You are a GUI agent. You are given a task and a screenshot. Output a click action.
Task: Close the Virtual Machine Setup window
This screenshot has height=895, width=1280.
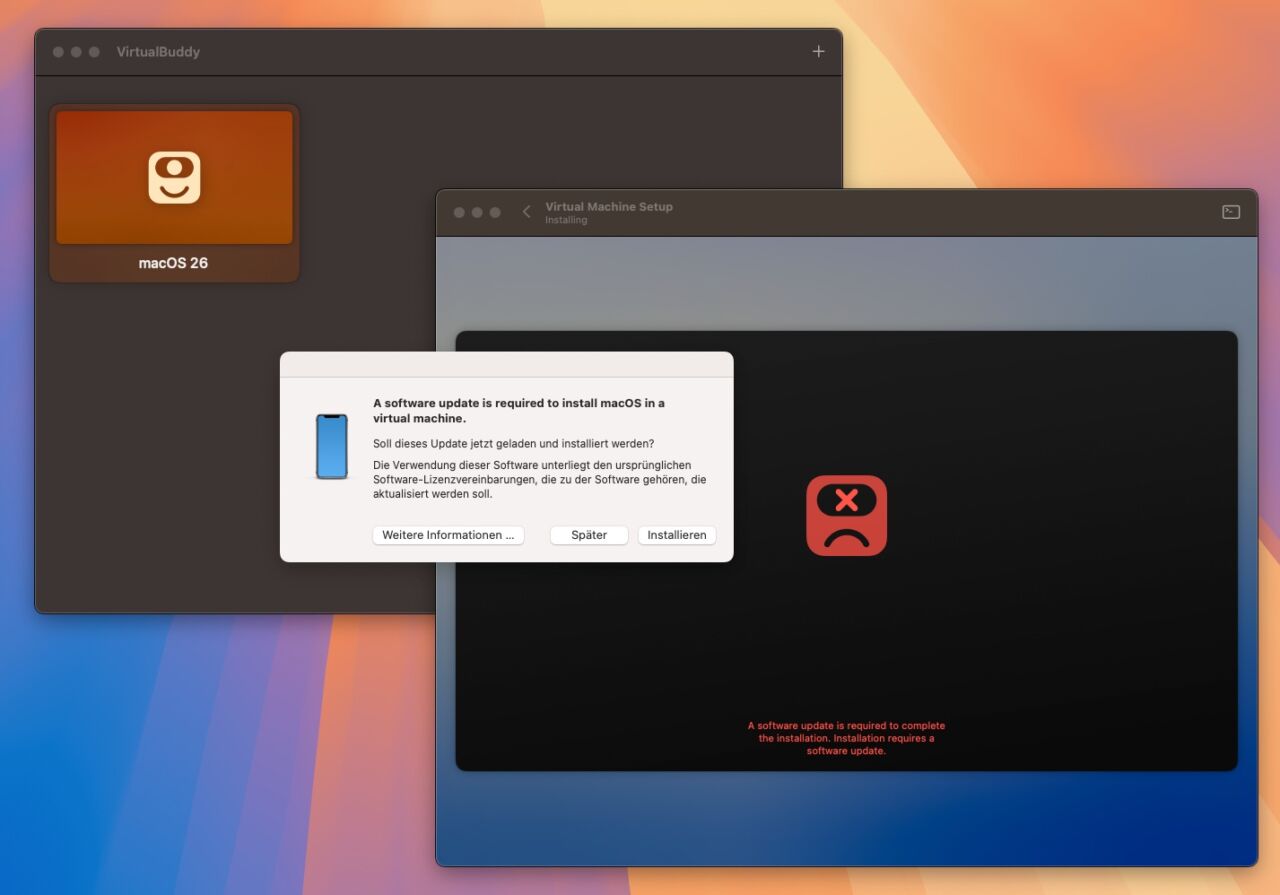point(459,212)
